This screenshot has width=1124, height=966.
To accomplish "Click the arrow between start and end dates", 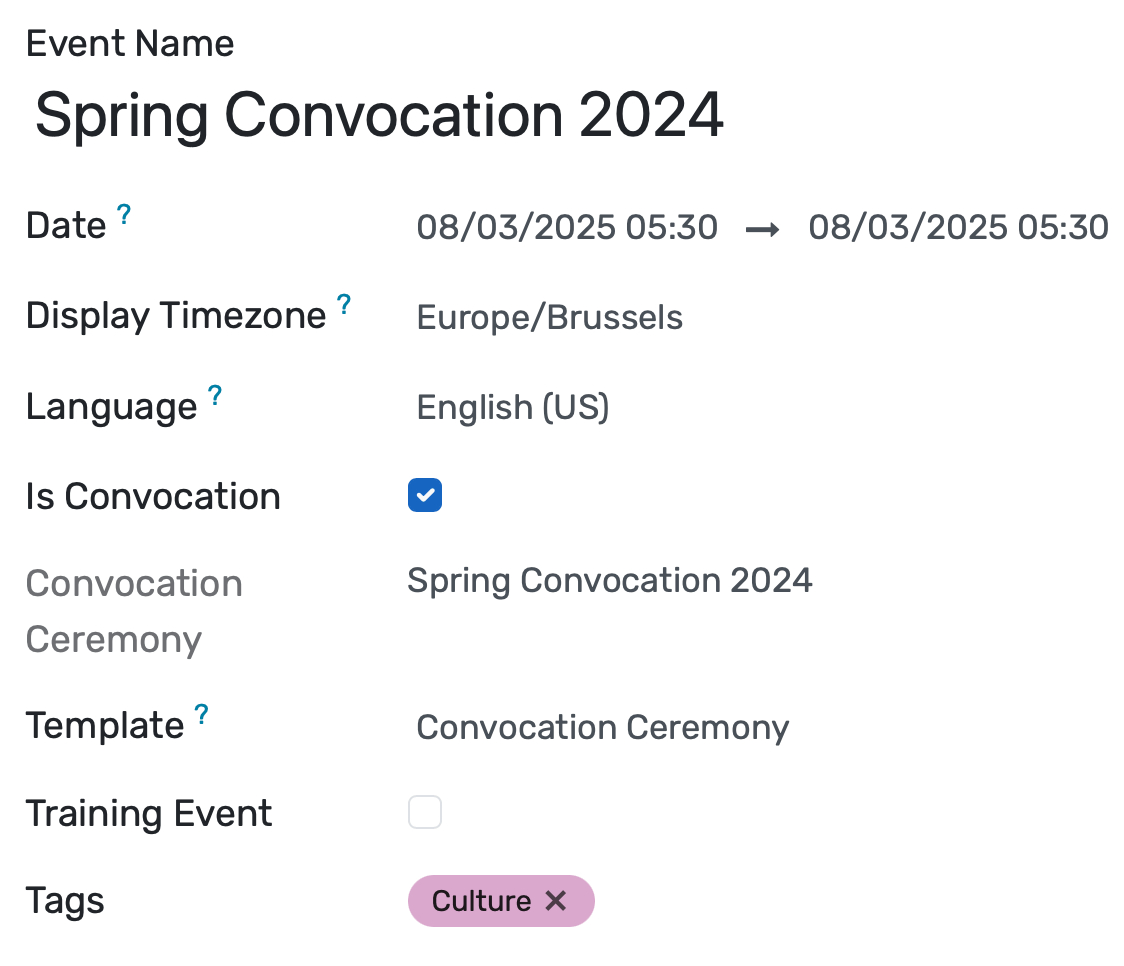I will pos(765,228).
